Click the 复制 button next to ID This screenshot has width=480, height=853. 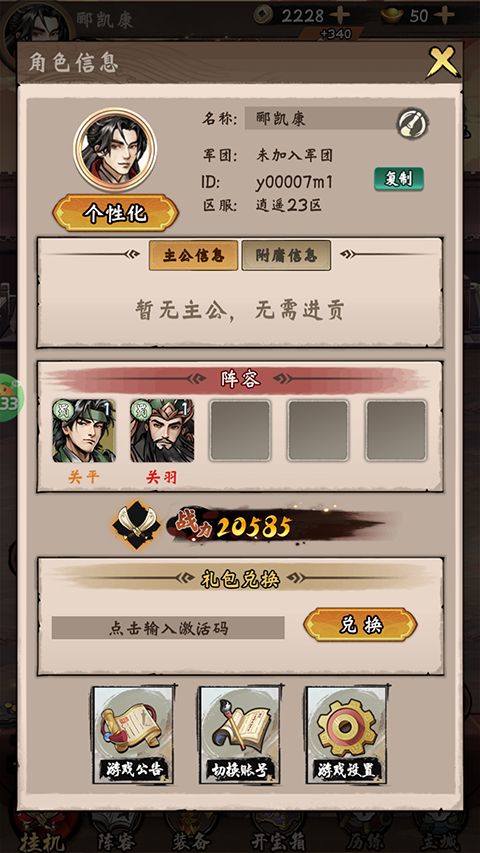399,178
